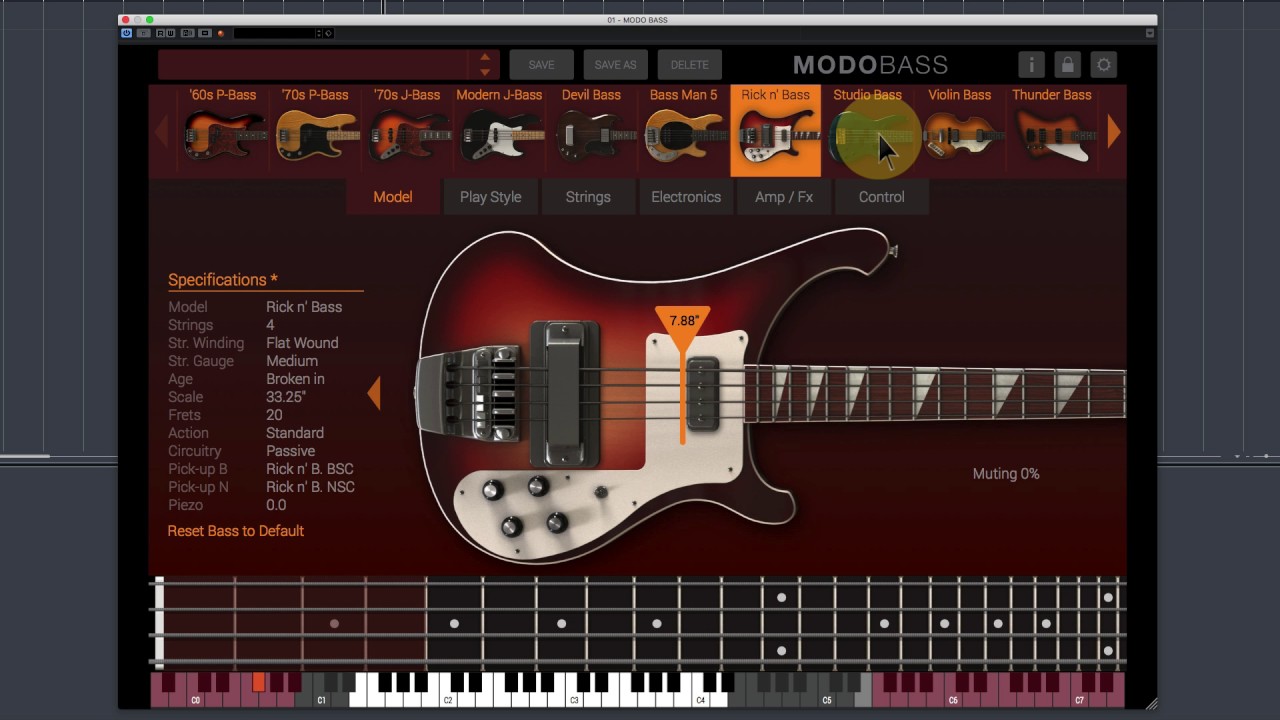Open the plugin window dropdown arrow at top right
This screenshot has width=1280, height=720.
1150,33
